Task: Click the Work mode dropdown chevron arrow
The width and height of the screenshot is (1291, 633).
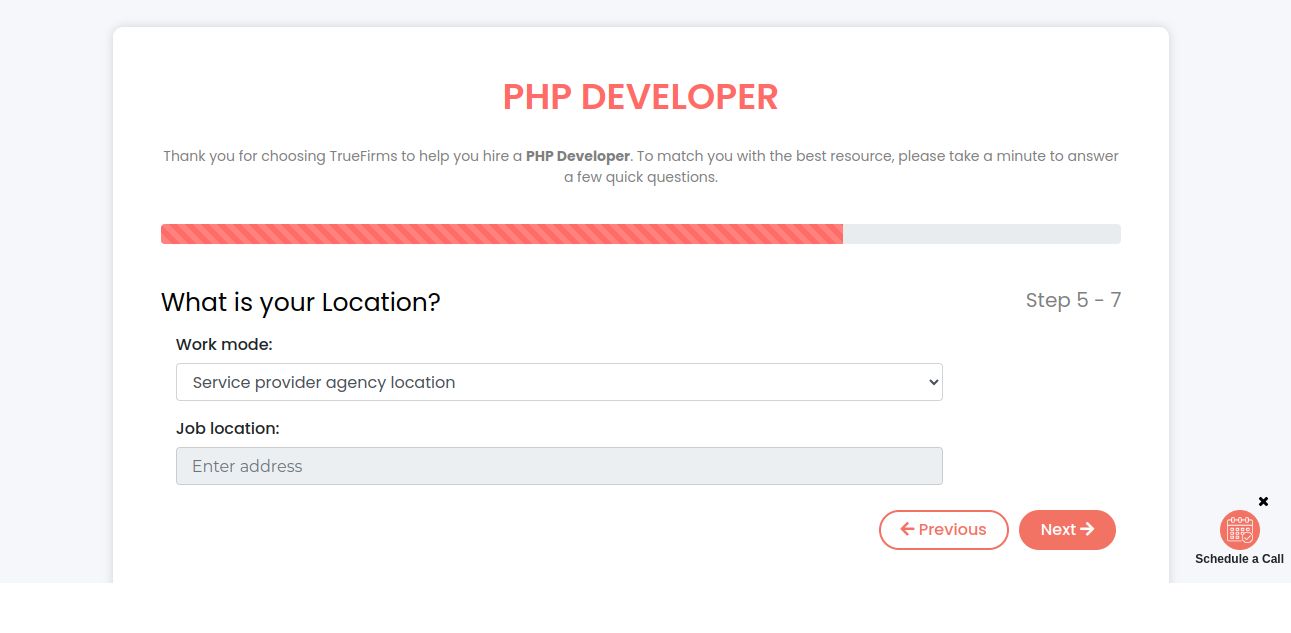Action: point(933,382)
